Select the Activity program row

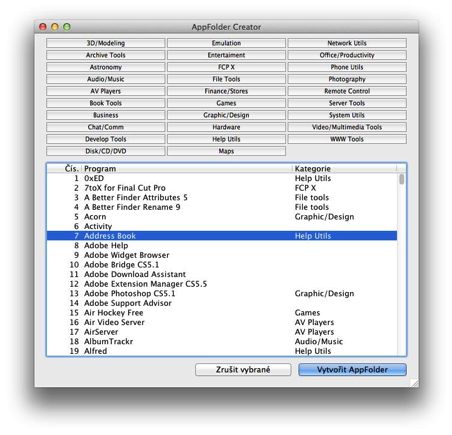click(x=222, y=226)
